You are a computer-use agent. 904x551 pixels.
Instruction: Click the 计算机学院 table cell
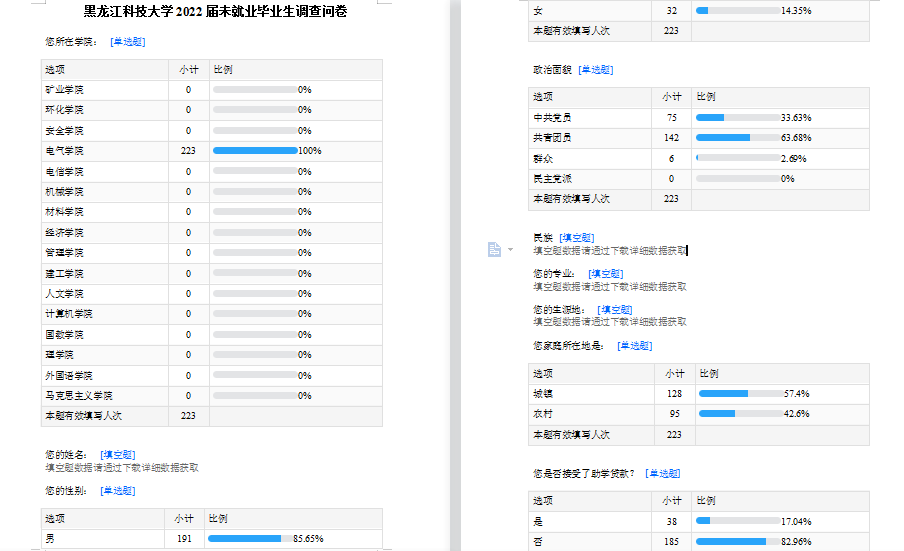tap(68, 314)
